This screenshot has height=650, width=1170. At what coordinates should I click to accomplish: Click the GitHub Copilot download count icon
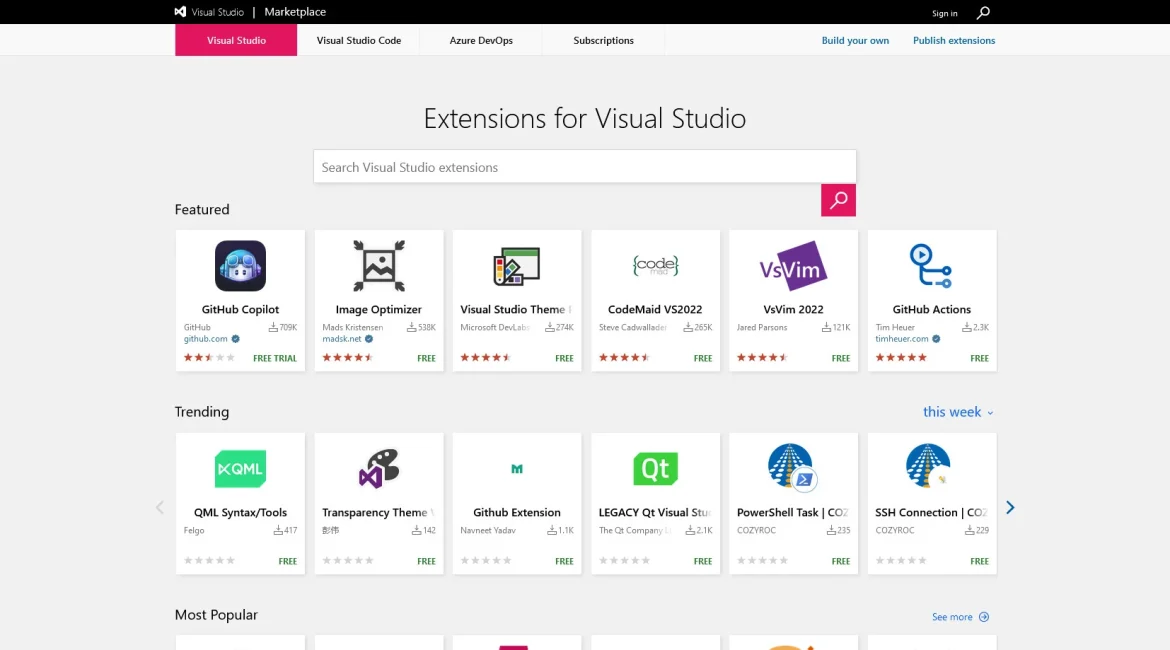coord(273,328)
